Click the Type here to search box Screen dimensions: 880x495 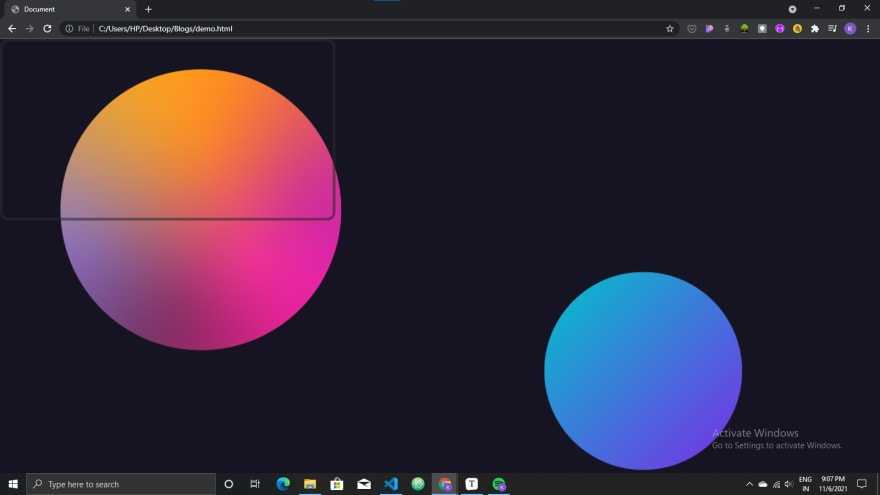tap(121, 484)
